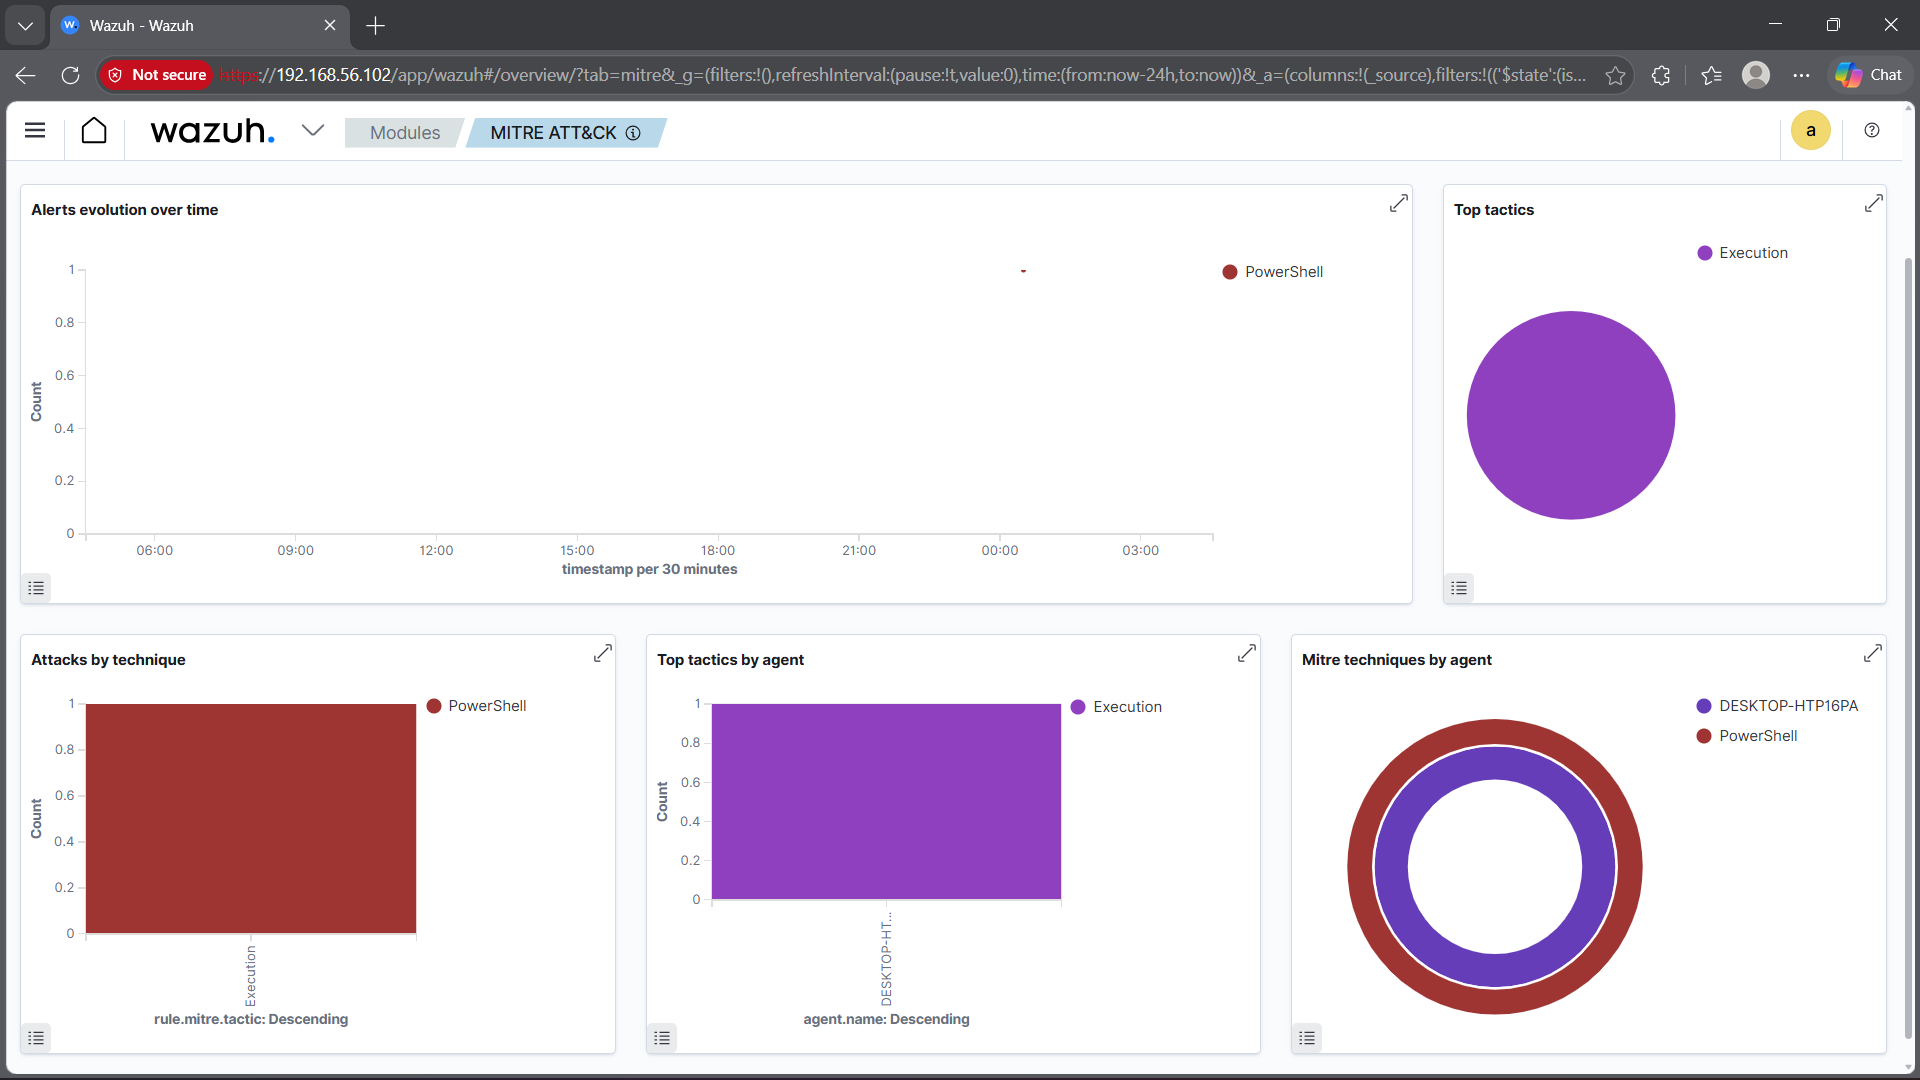Maximize the Top tactics by agent panel
Screen dimensions: 1920x1080
(1247, 654)
